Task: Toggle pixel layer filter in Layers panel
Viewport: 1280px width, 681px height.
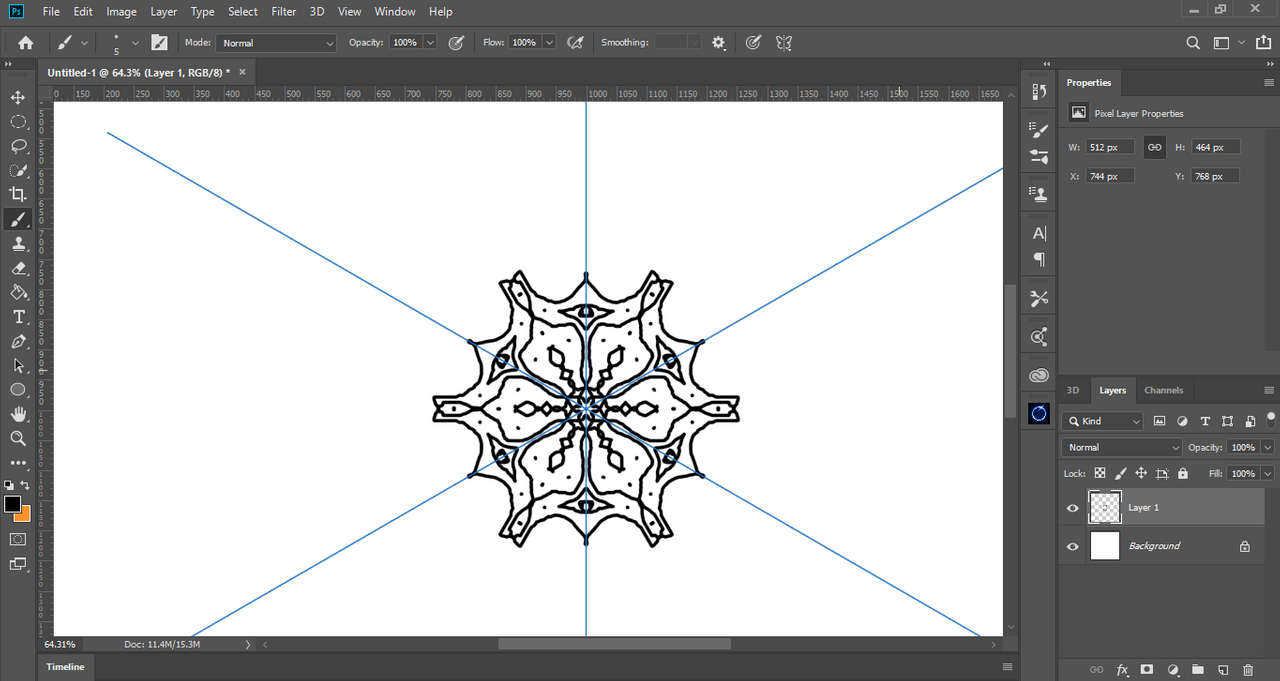Action: [x=1160, y=421]
